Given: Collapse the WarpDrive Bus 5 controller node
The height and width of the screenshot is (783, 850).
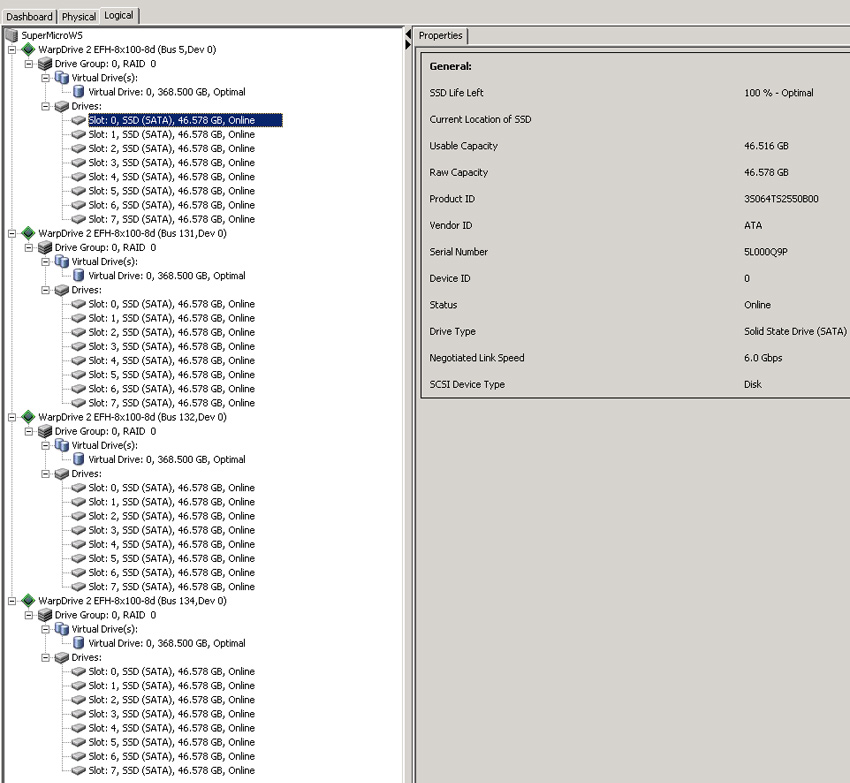Looking at the screenshot, I should click(12, 50).
